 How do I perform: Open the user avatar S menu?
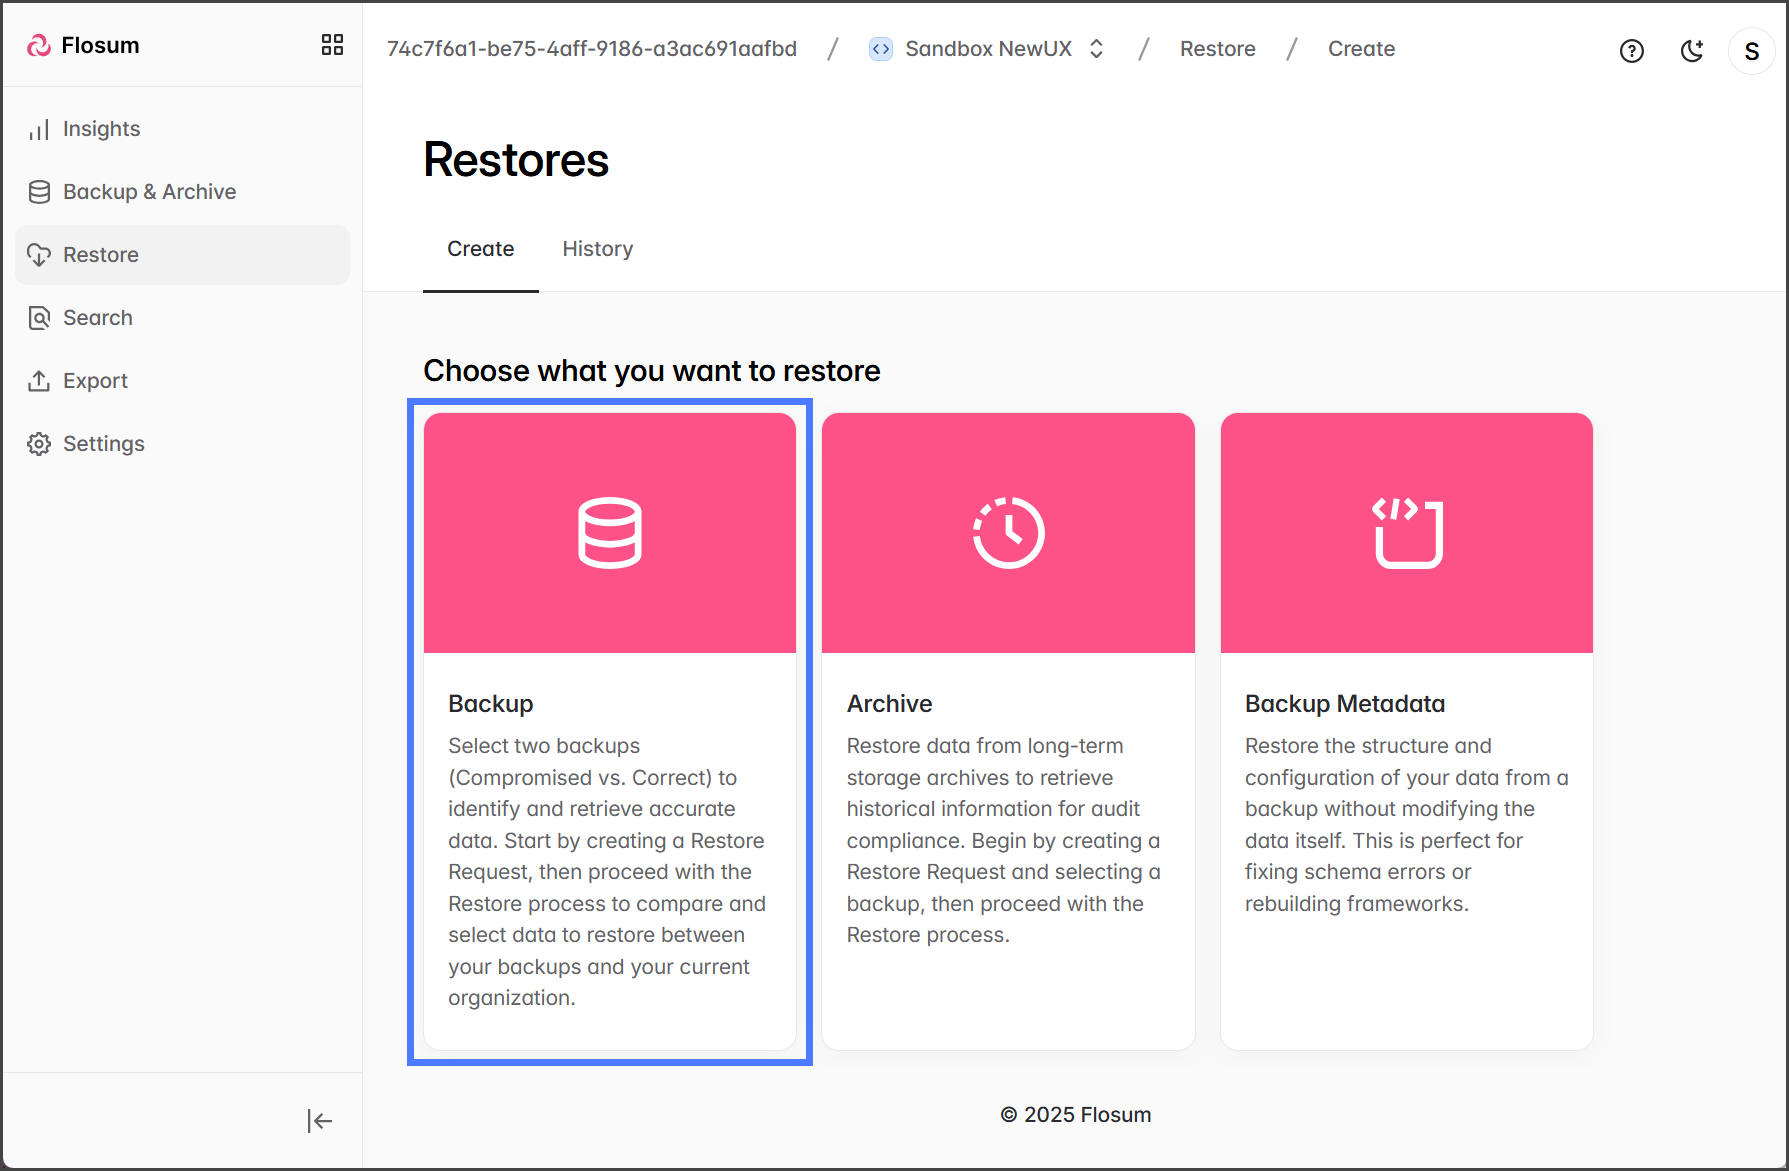(x=1751, y=51)
